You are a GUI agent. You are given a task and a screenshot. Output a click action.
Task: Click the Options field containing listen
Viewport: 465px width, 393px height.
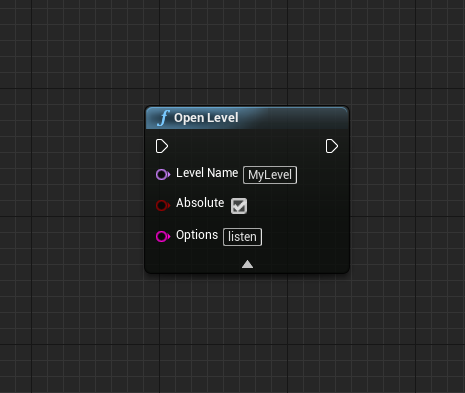click(x=242, y=237)
